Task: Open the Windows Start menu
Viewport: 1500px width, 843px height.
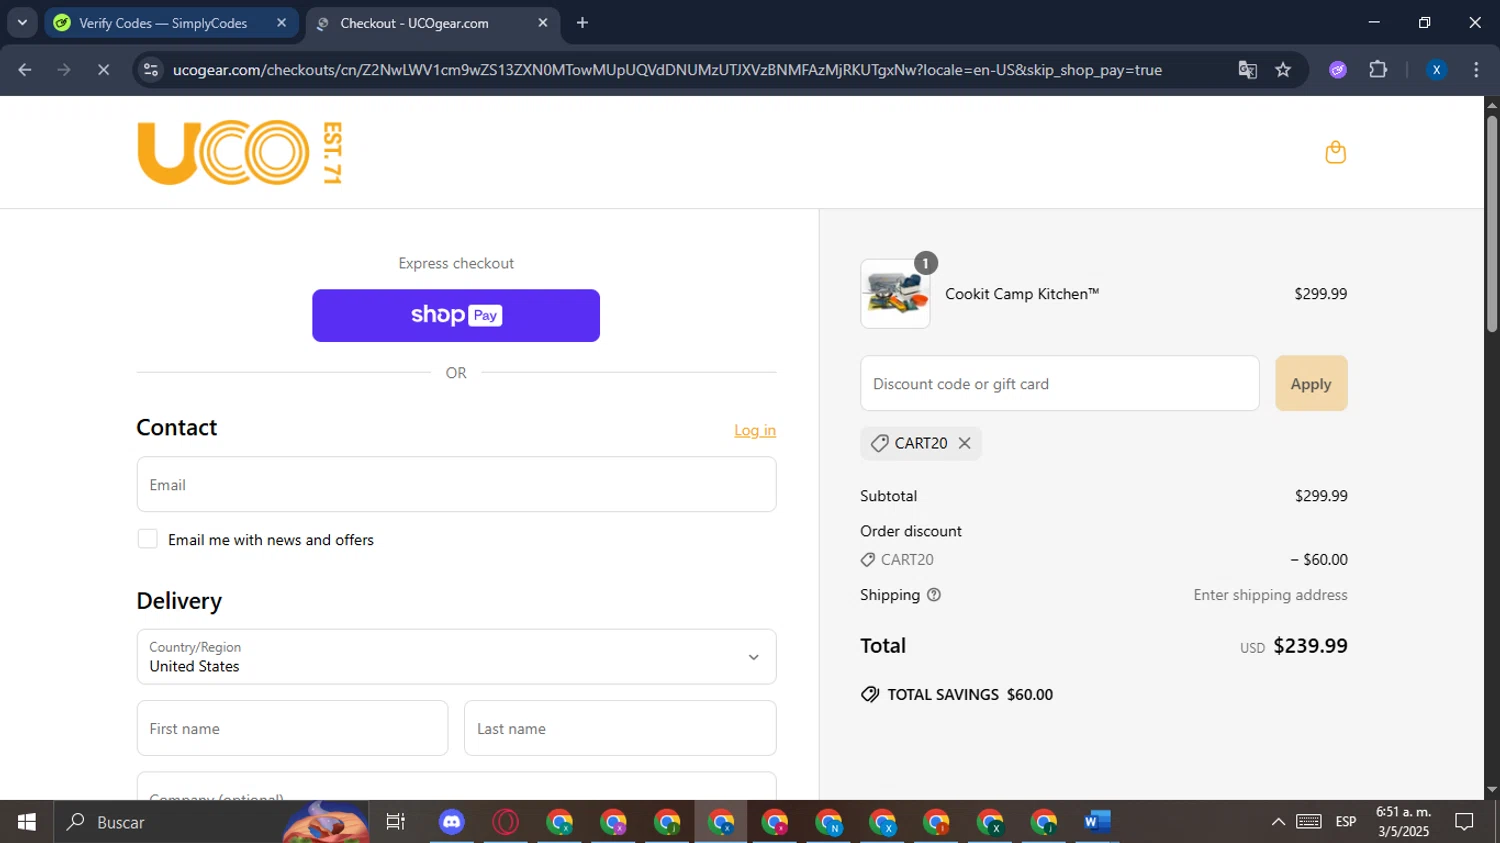Action: pos(26,822)
